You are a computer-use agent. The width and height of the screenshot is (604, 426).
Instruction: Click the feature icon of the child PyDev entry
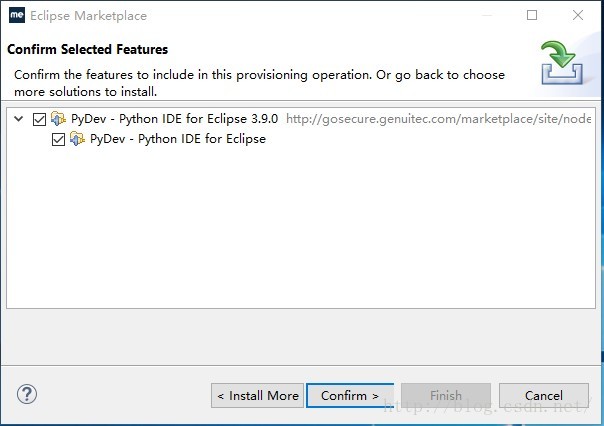tap(77, 138)
